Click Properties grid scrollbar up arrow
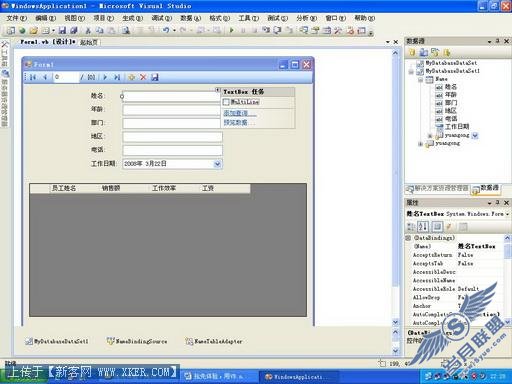 pos(508,238)
